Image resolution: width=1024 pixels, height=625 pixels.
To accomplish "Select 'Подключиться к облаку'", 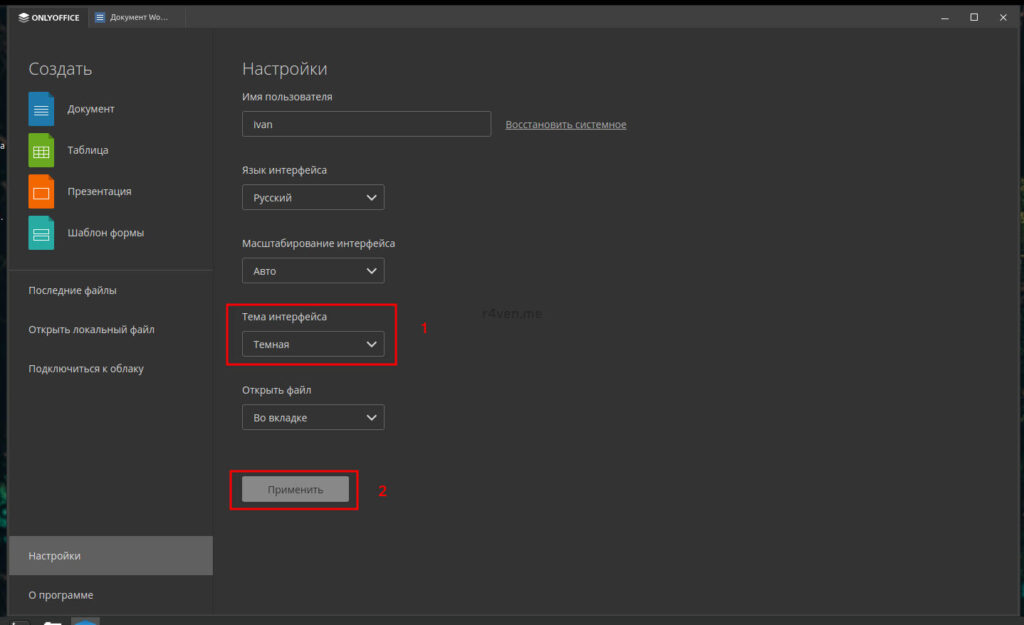I will (86, 369).
